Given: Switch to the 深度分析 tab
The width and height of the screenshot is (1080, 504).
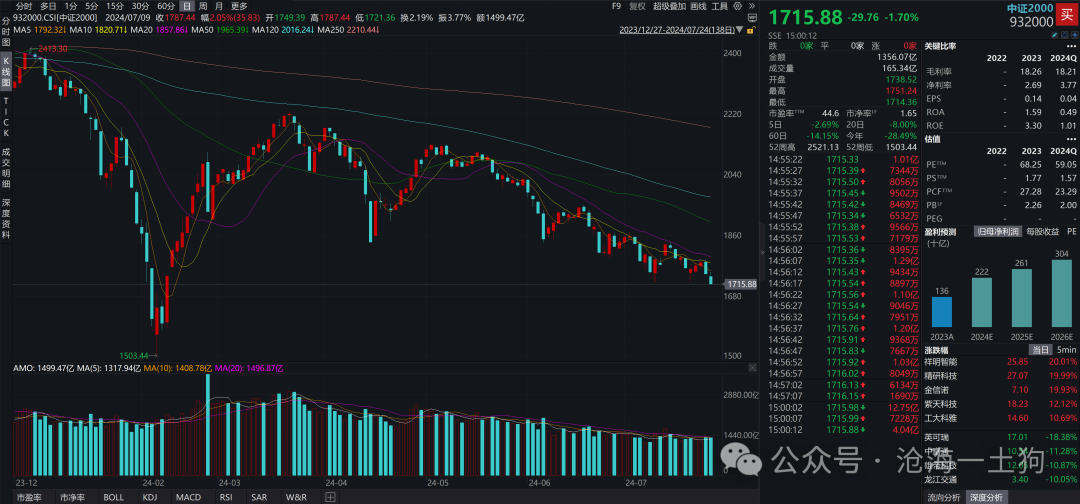Looking at the screenshot, I should coord(987,497).
